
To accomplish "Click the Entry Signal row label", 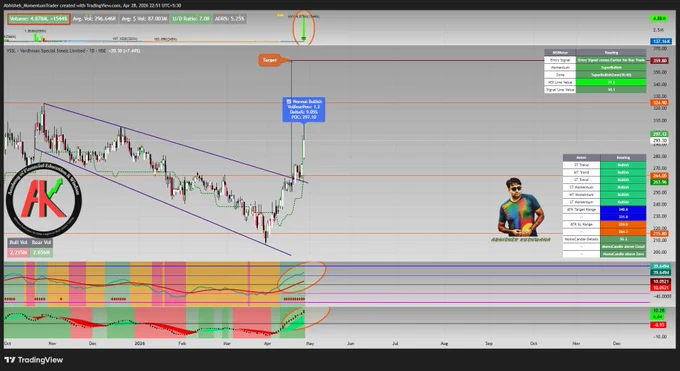I will pos(560,60).
